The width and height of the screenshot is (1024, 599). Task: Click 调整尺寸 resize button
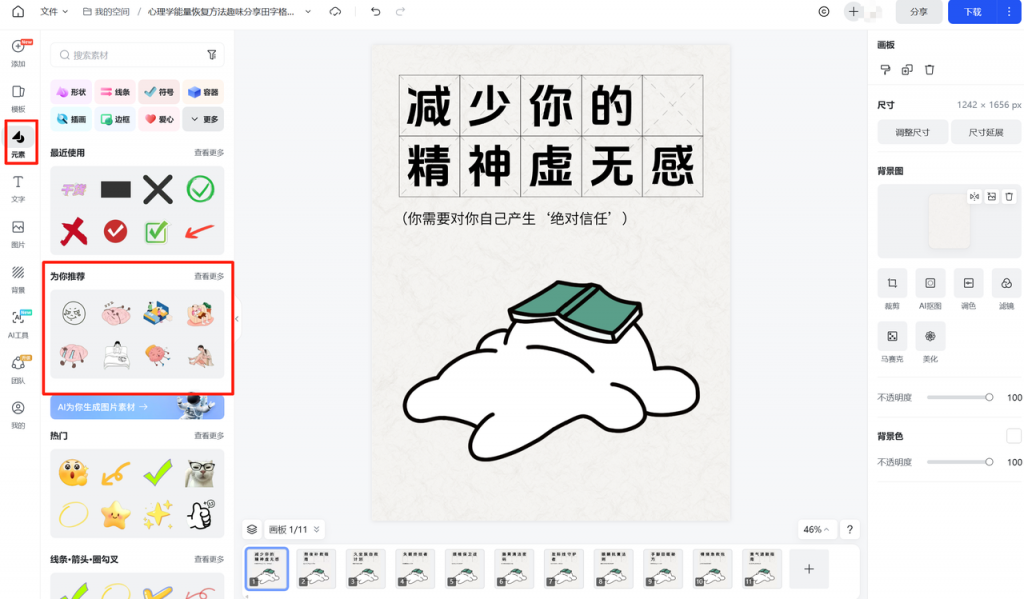[x=912, y=133]
